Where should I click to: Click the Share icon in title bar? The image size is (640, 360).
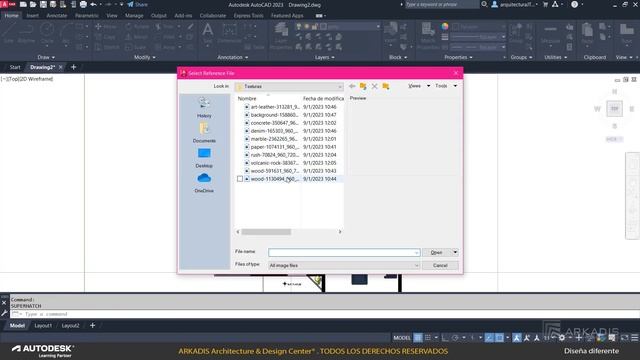(138, 4)
